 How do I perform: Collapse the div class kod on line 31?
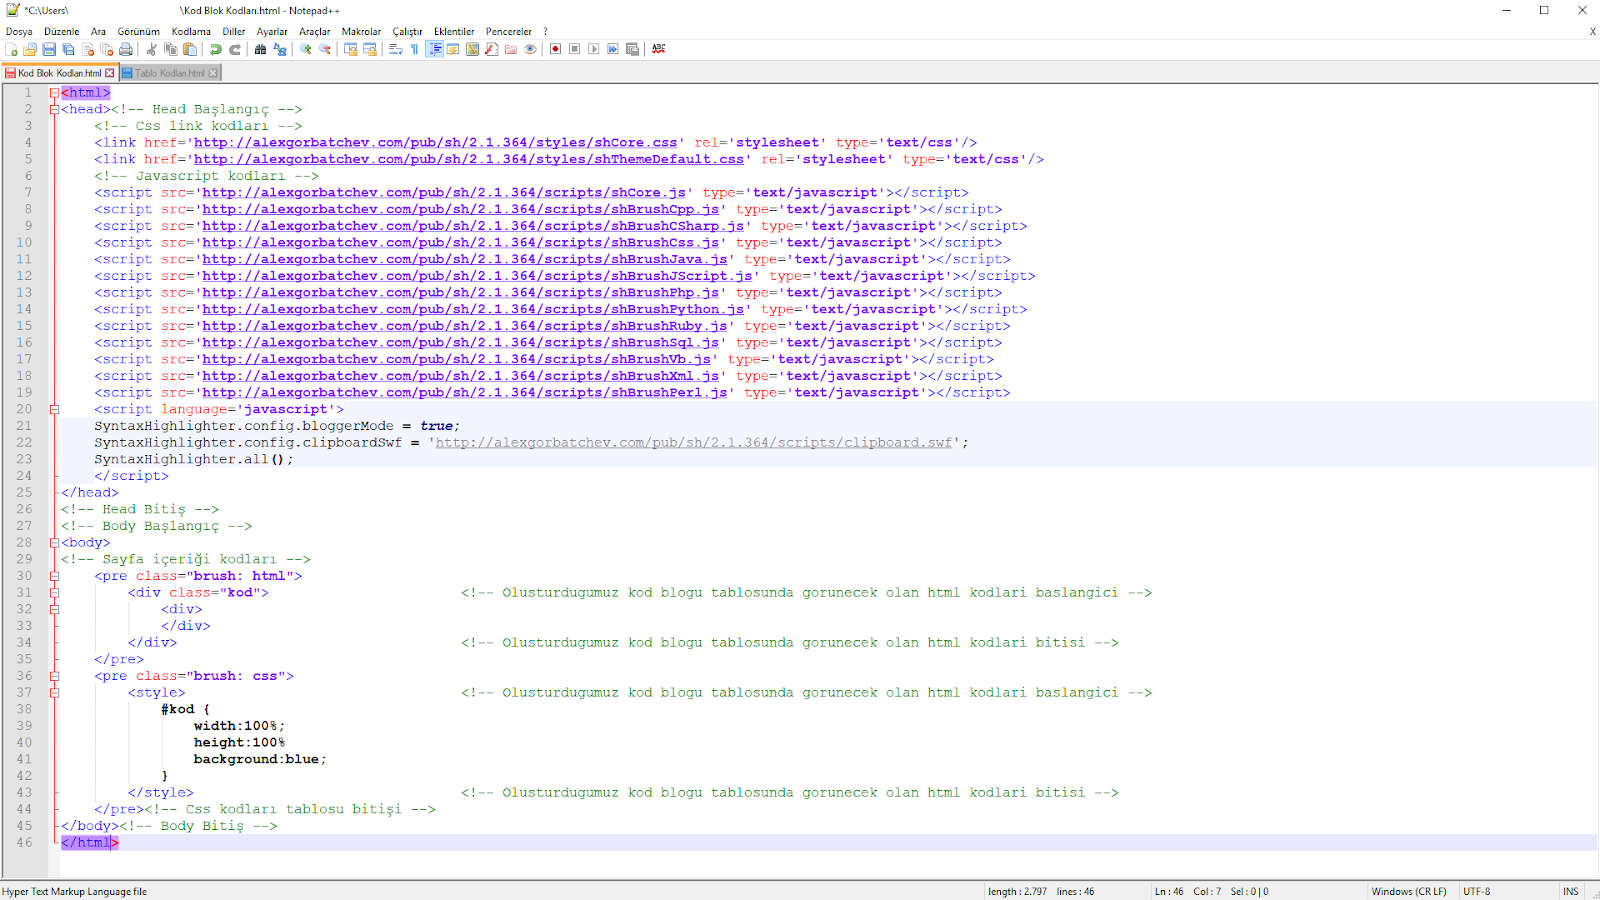tap(54, 593)
